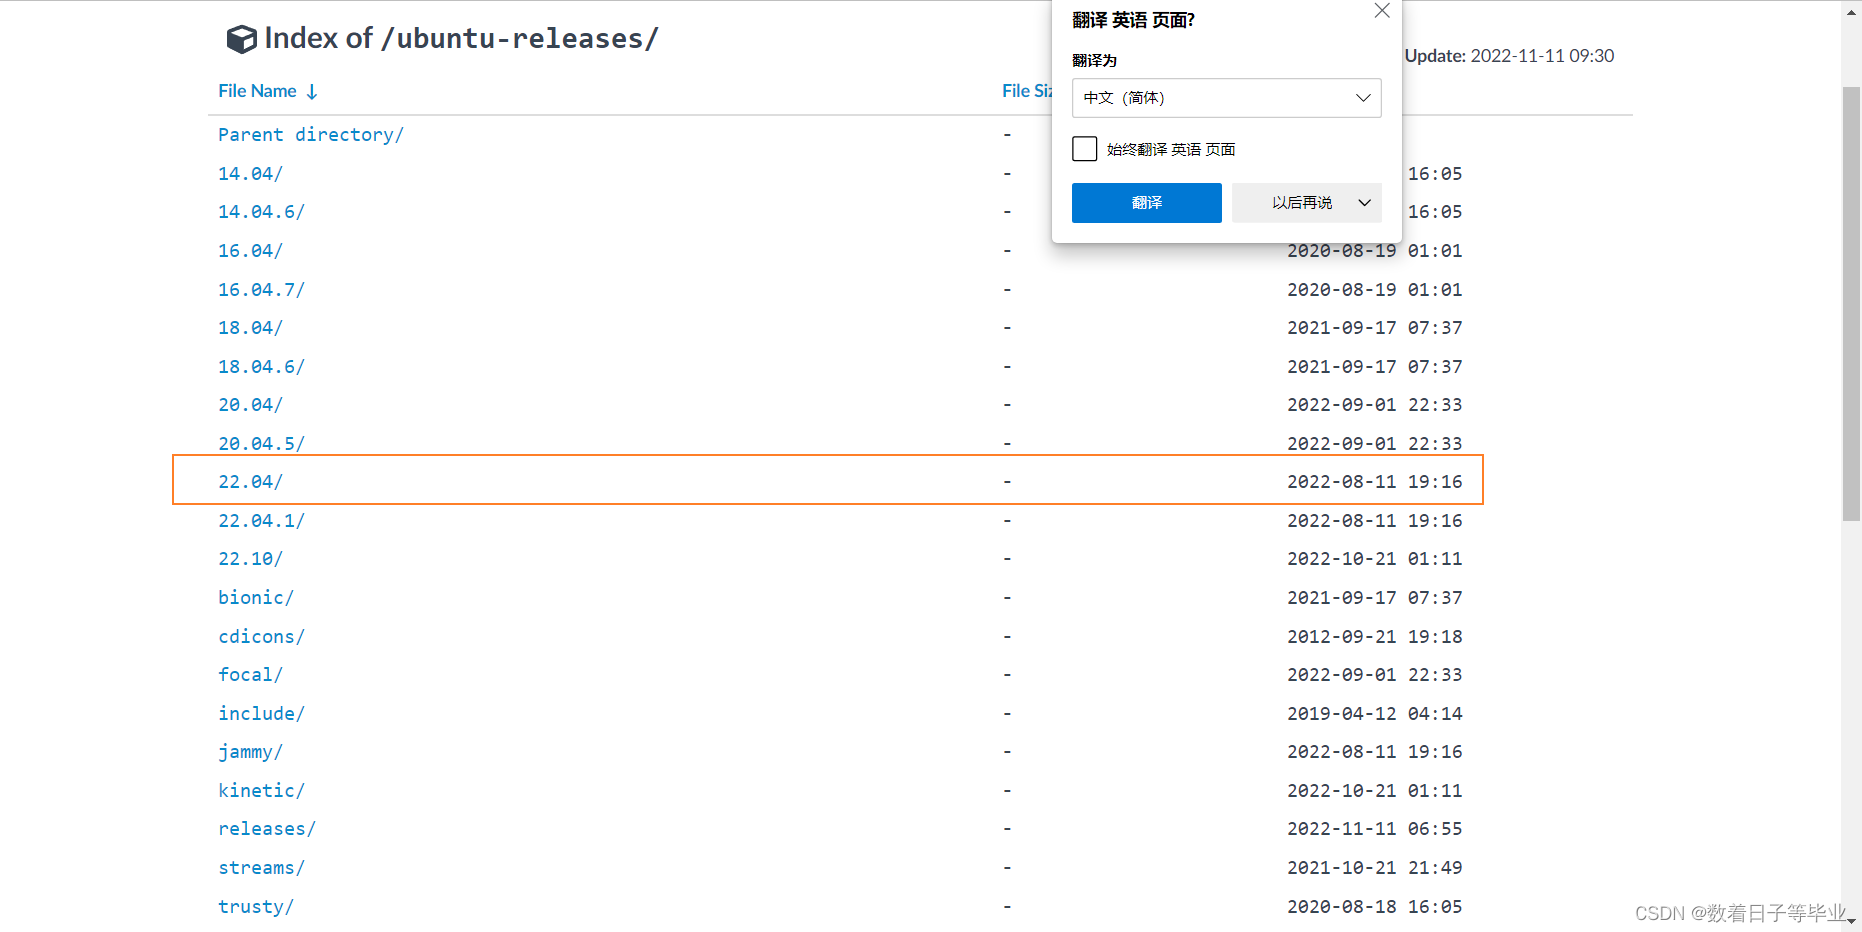Open the releases/ folder link

267,829
